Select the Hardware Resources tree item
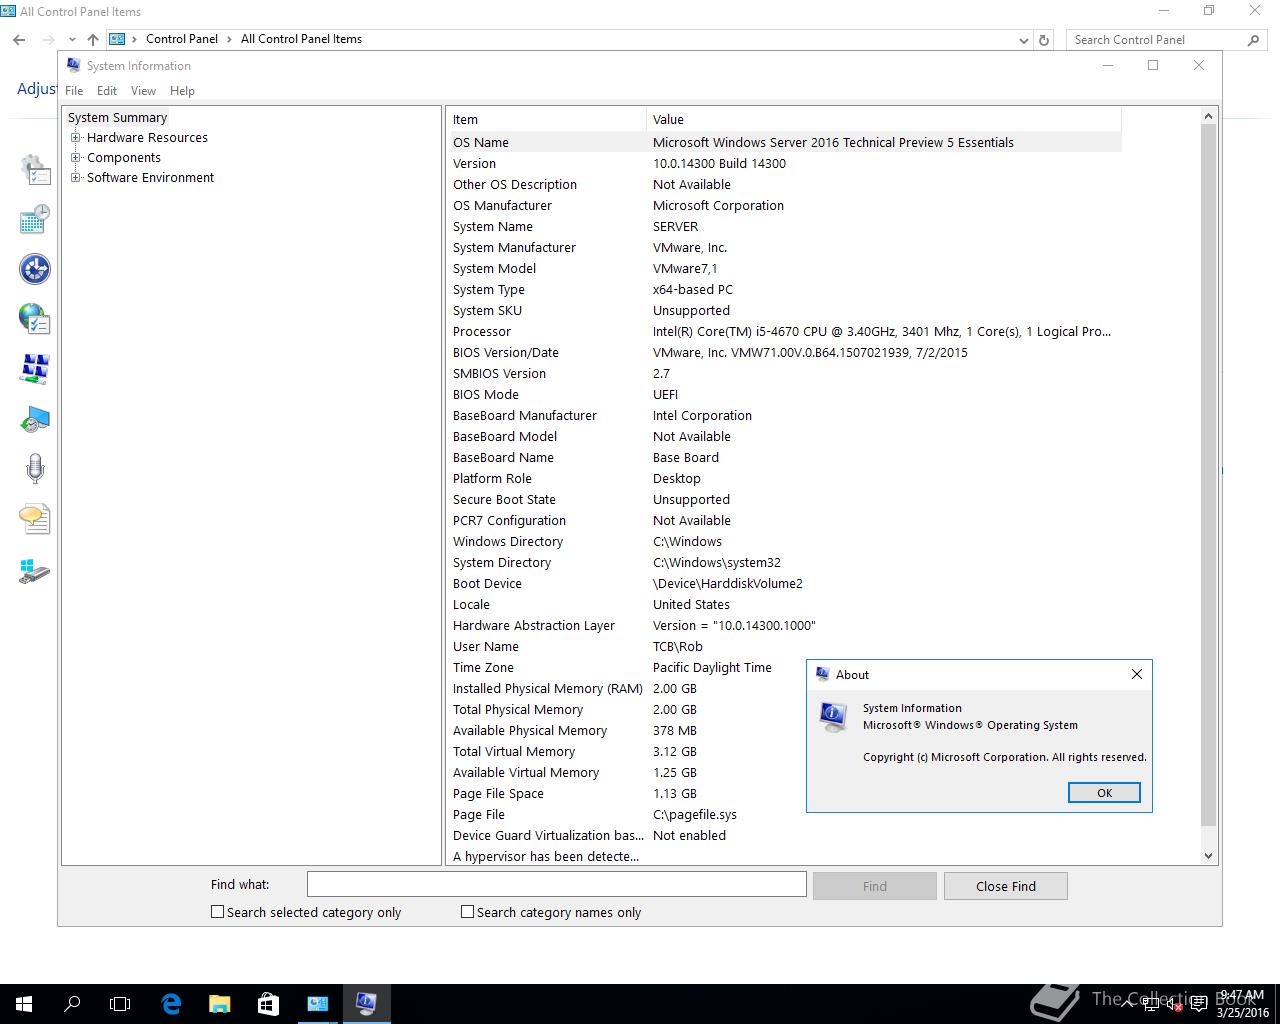The height and width of the screenshot is (1024, 1280). point(147,138)
